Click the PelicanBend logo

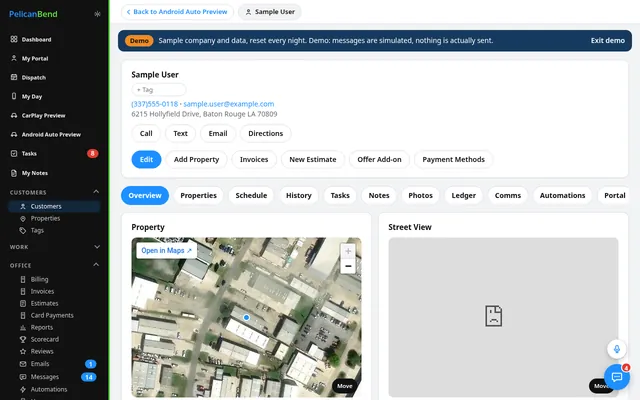(x=33, y=14)
